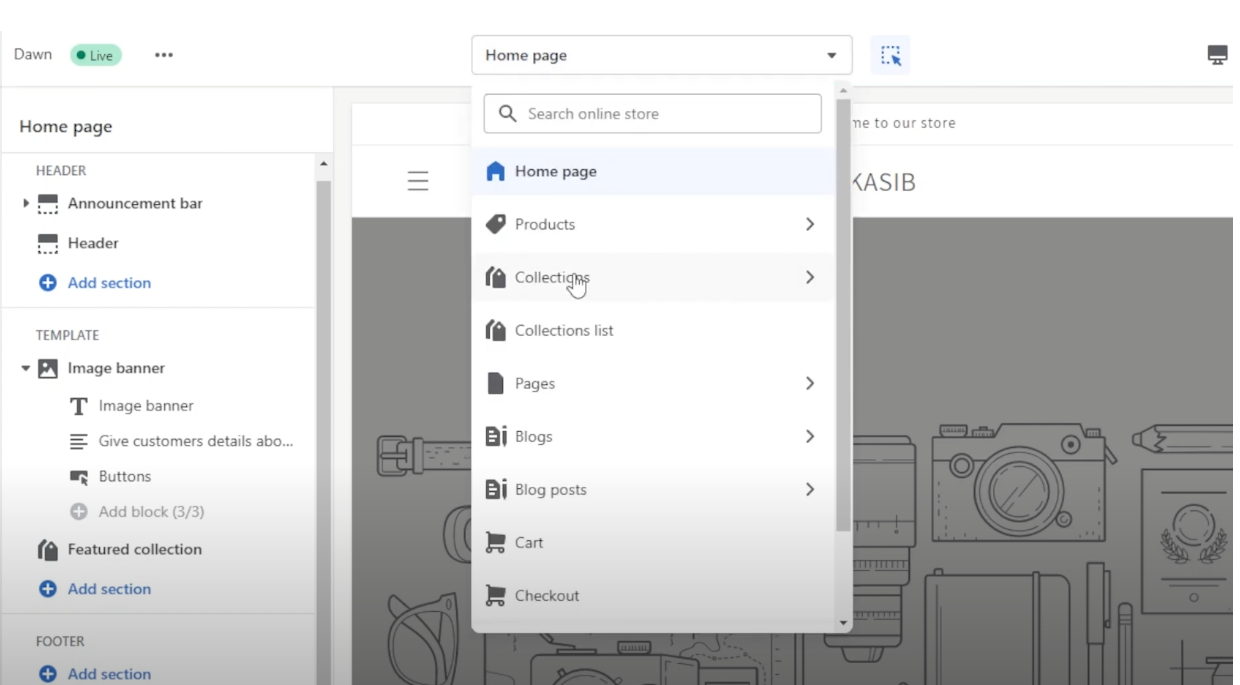Click the plus icon in Footer group
This screenshot has height=685, width=1240.
[48, 674]
